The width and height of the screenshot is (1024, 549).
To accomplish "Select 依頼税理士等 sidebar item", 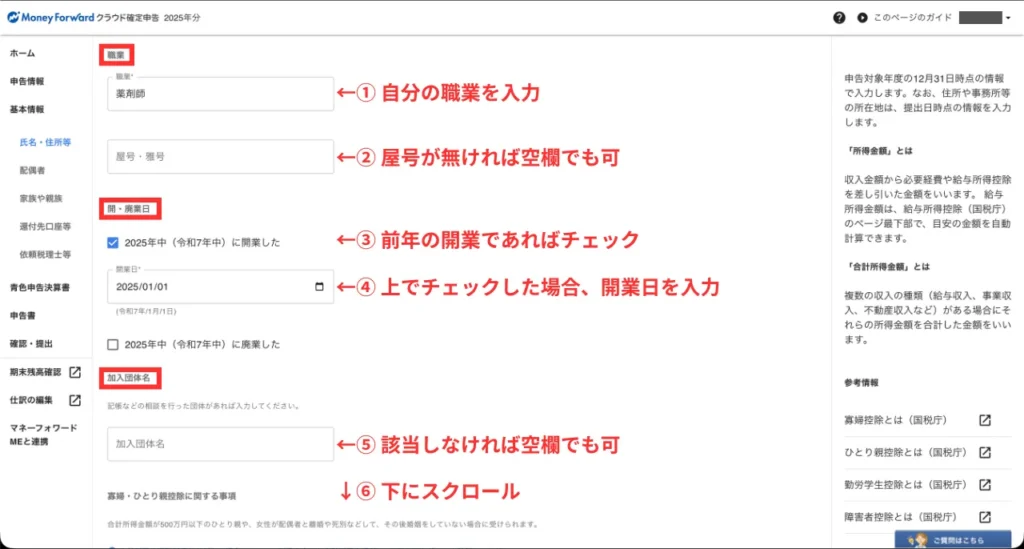I will (45, 255).
